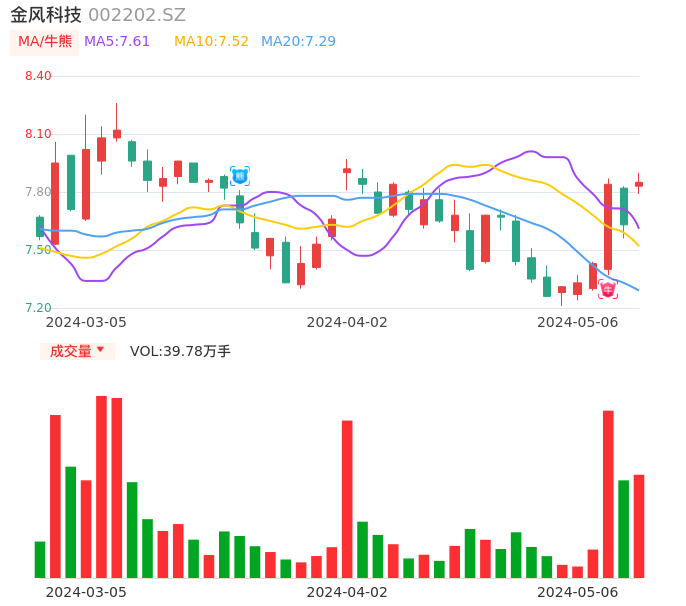
Task: Click the MA20:7.29 legend label
Action: pyautogui.click(x=298, y=42)
